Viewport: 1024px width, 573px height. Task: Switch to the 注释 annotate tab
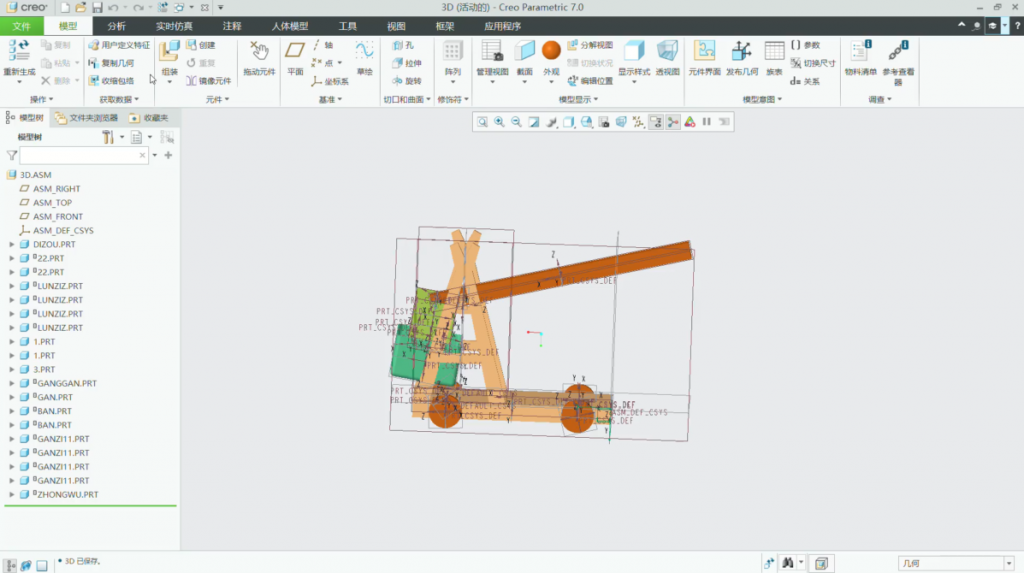[x=232, y=26]
